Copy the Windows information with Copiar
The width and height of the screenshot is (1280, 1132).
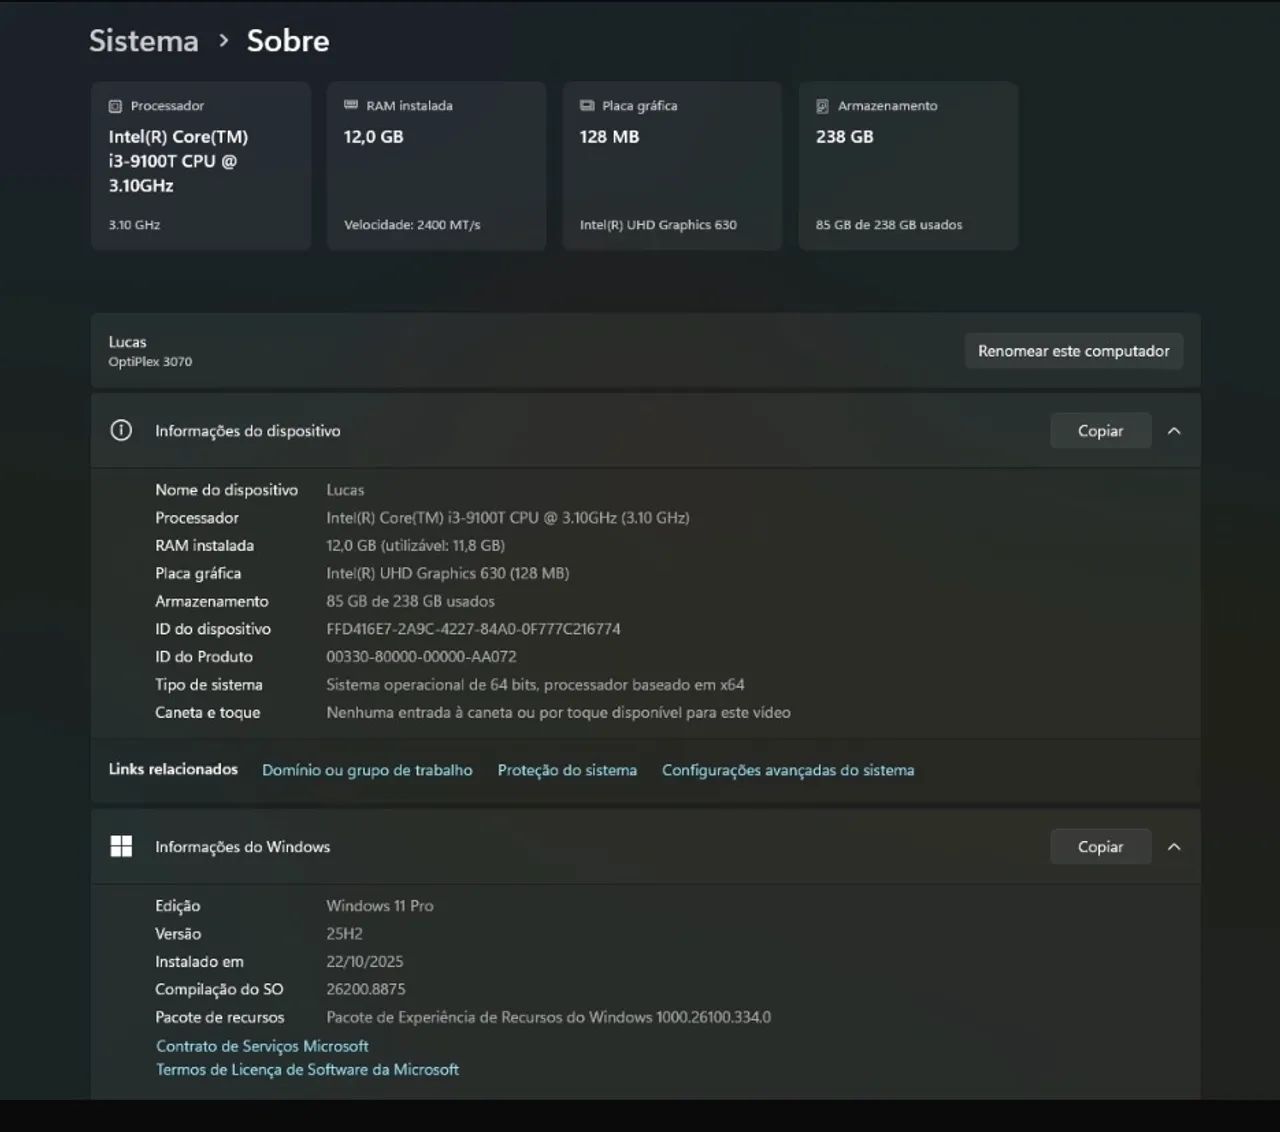tap(1100, 847)
